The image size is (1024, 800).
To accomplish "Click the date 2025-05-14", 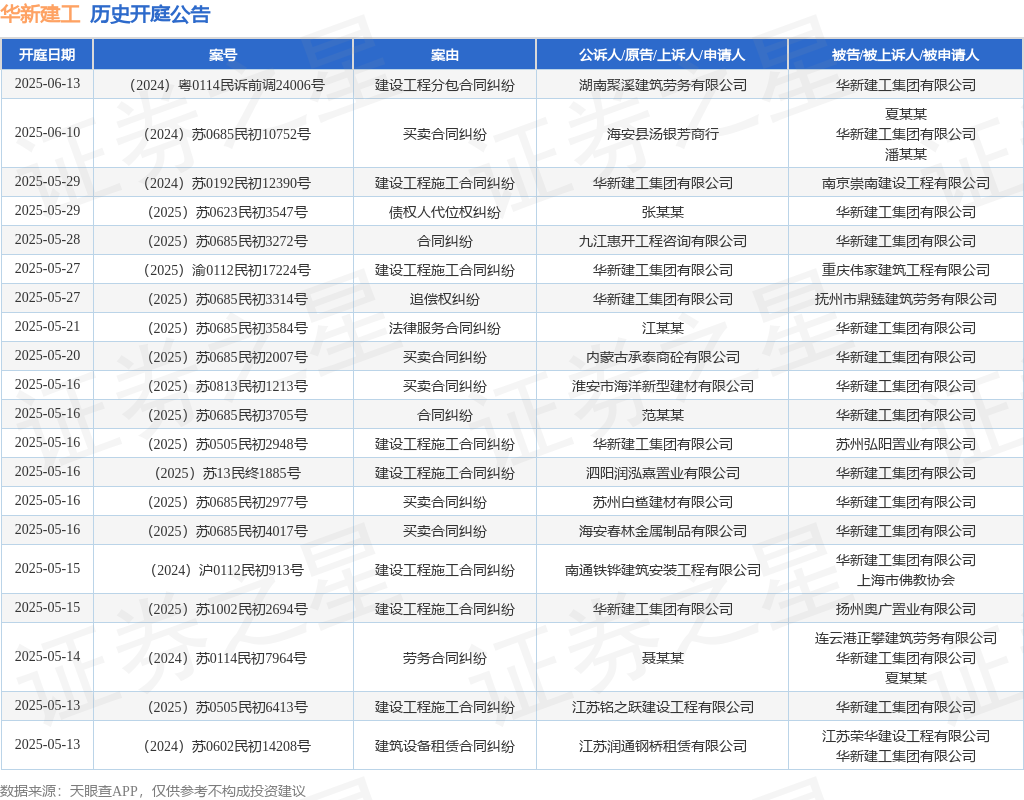I will pos(47,656).
